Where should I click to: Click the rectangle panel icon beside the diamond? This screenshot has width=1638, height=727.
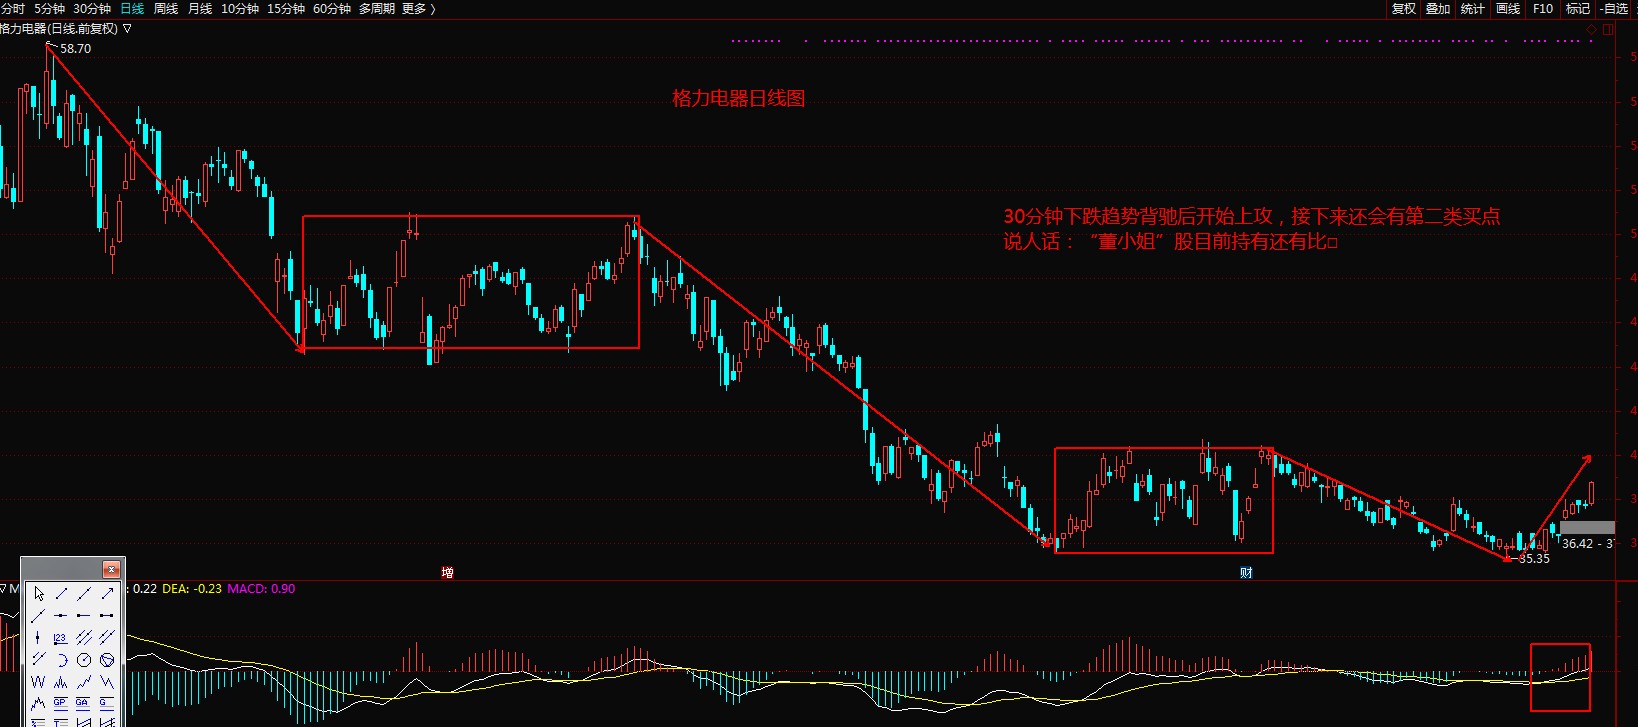click(1608, 29)
